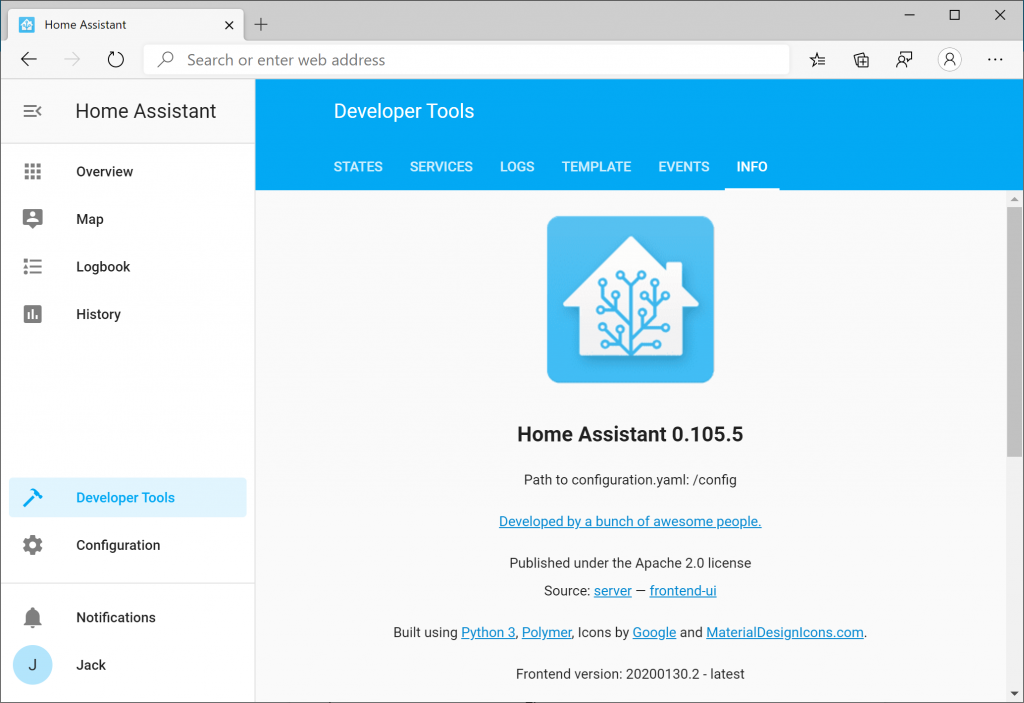Click the address bar search field
The height and width of the screenshot is (703, 1024).
click(466, 60)
